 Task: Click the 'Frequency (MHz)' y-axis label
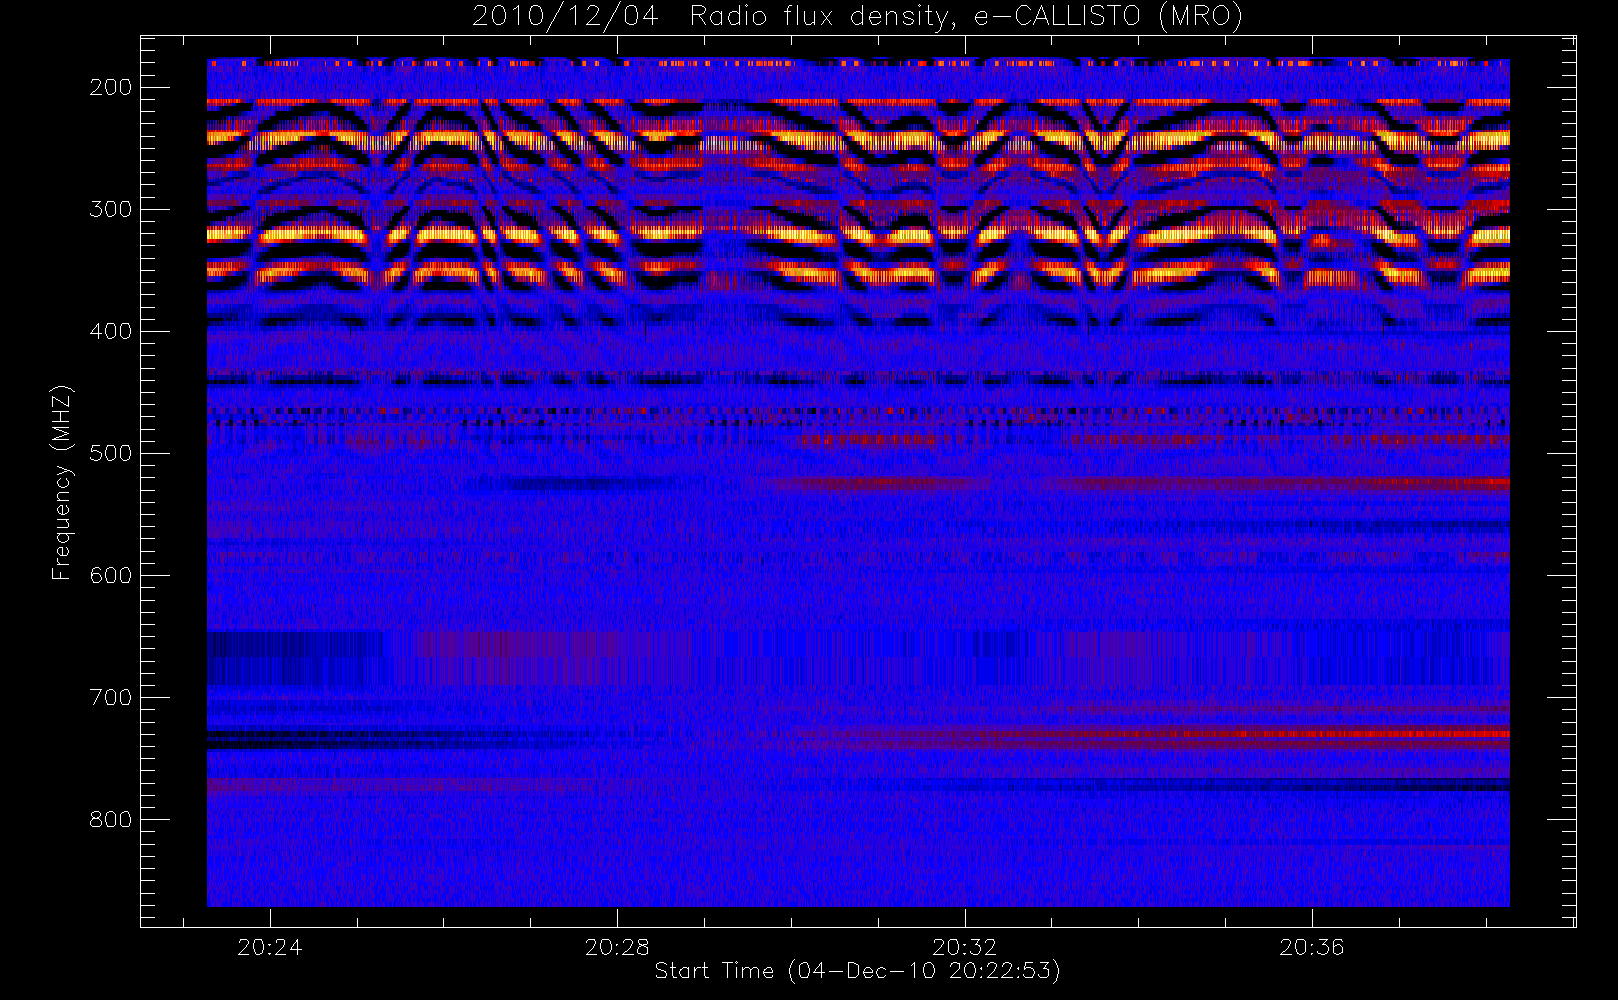(62, 482)
